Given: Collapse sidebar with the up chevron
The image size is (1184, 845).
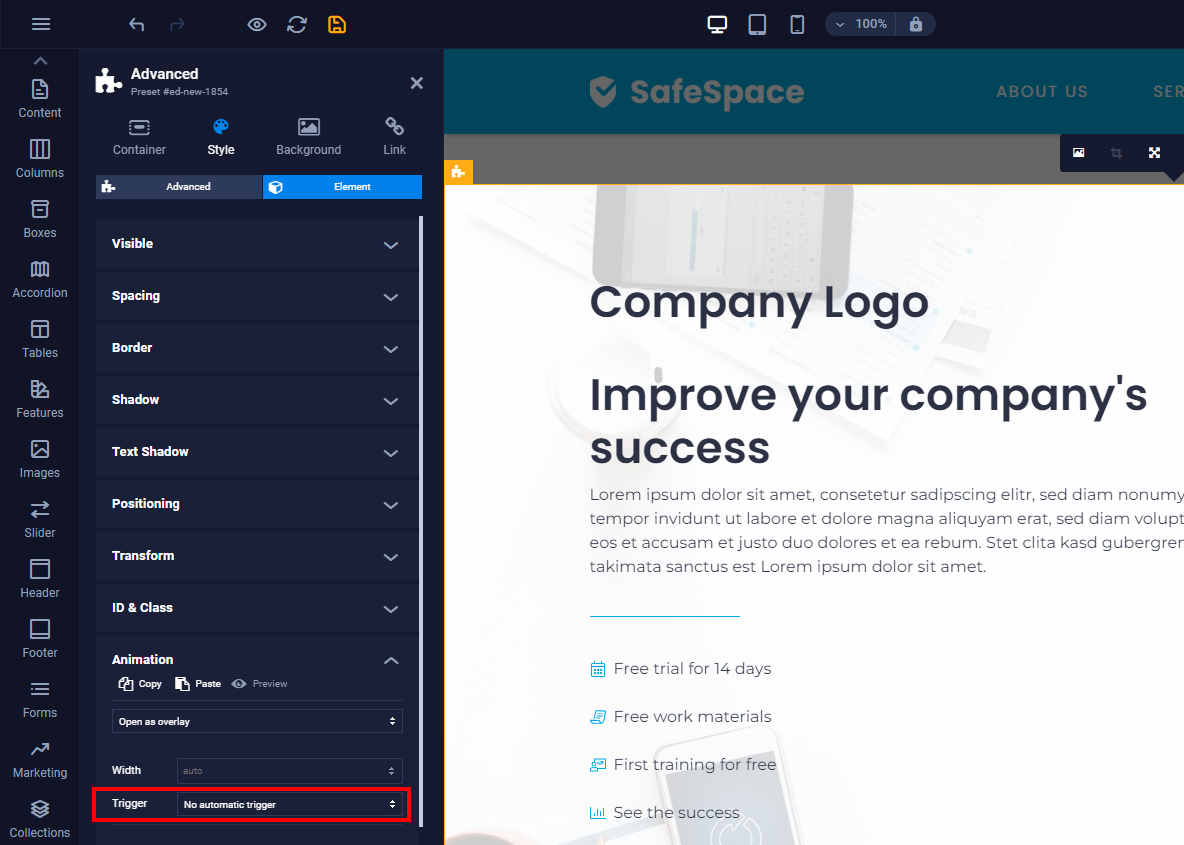Looking at the screenshot, I should [40, 60].
